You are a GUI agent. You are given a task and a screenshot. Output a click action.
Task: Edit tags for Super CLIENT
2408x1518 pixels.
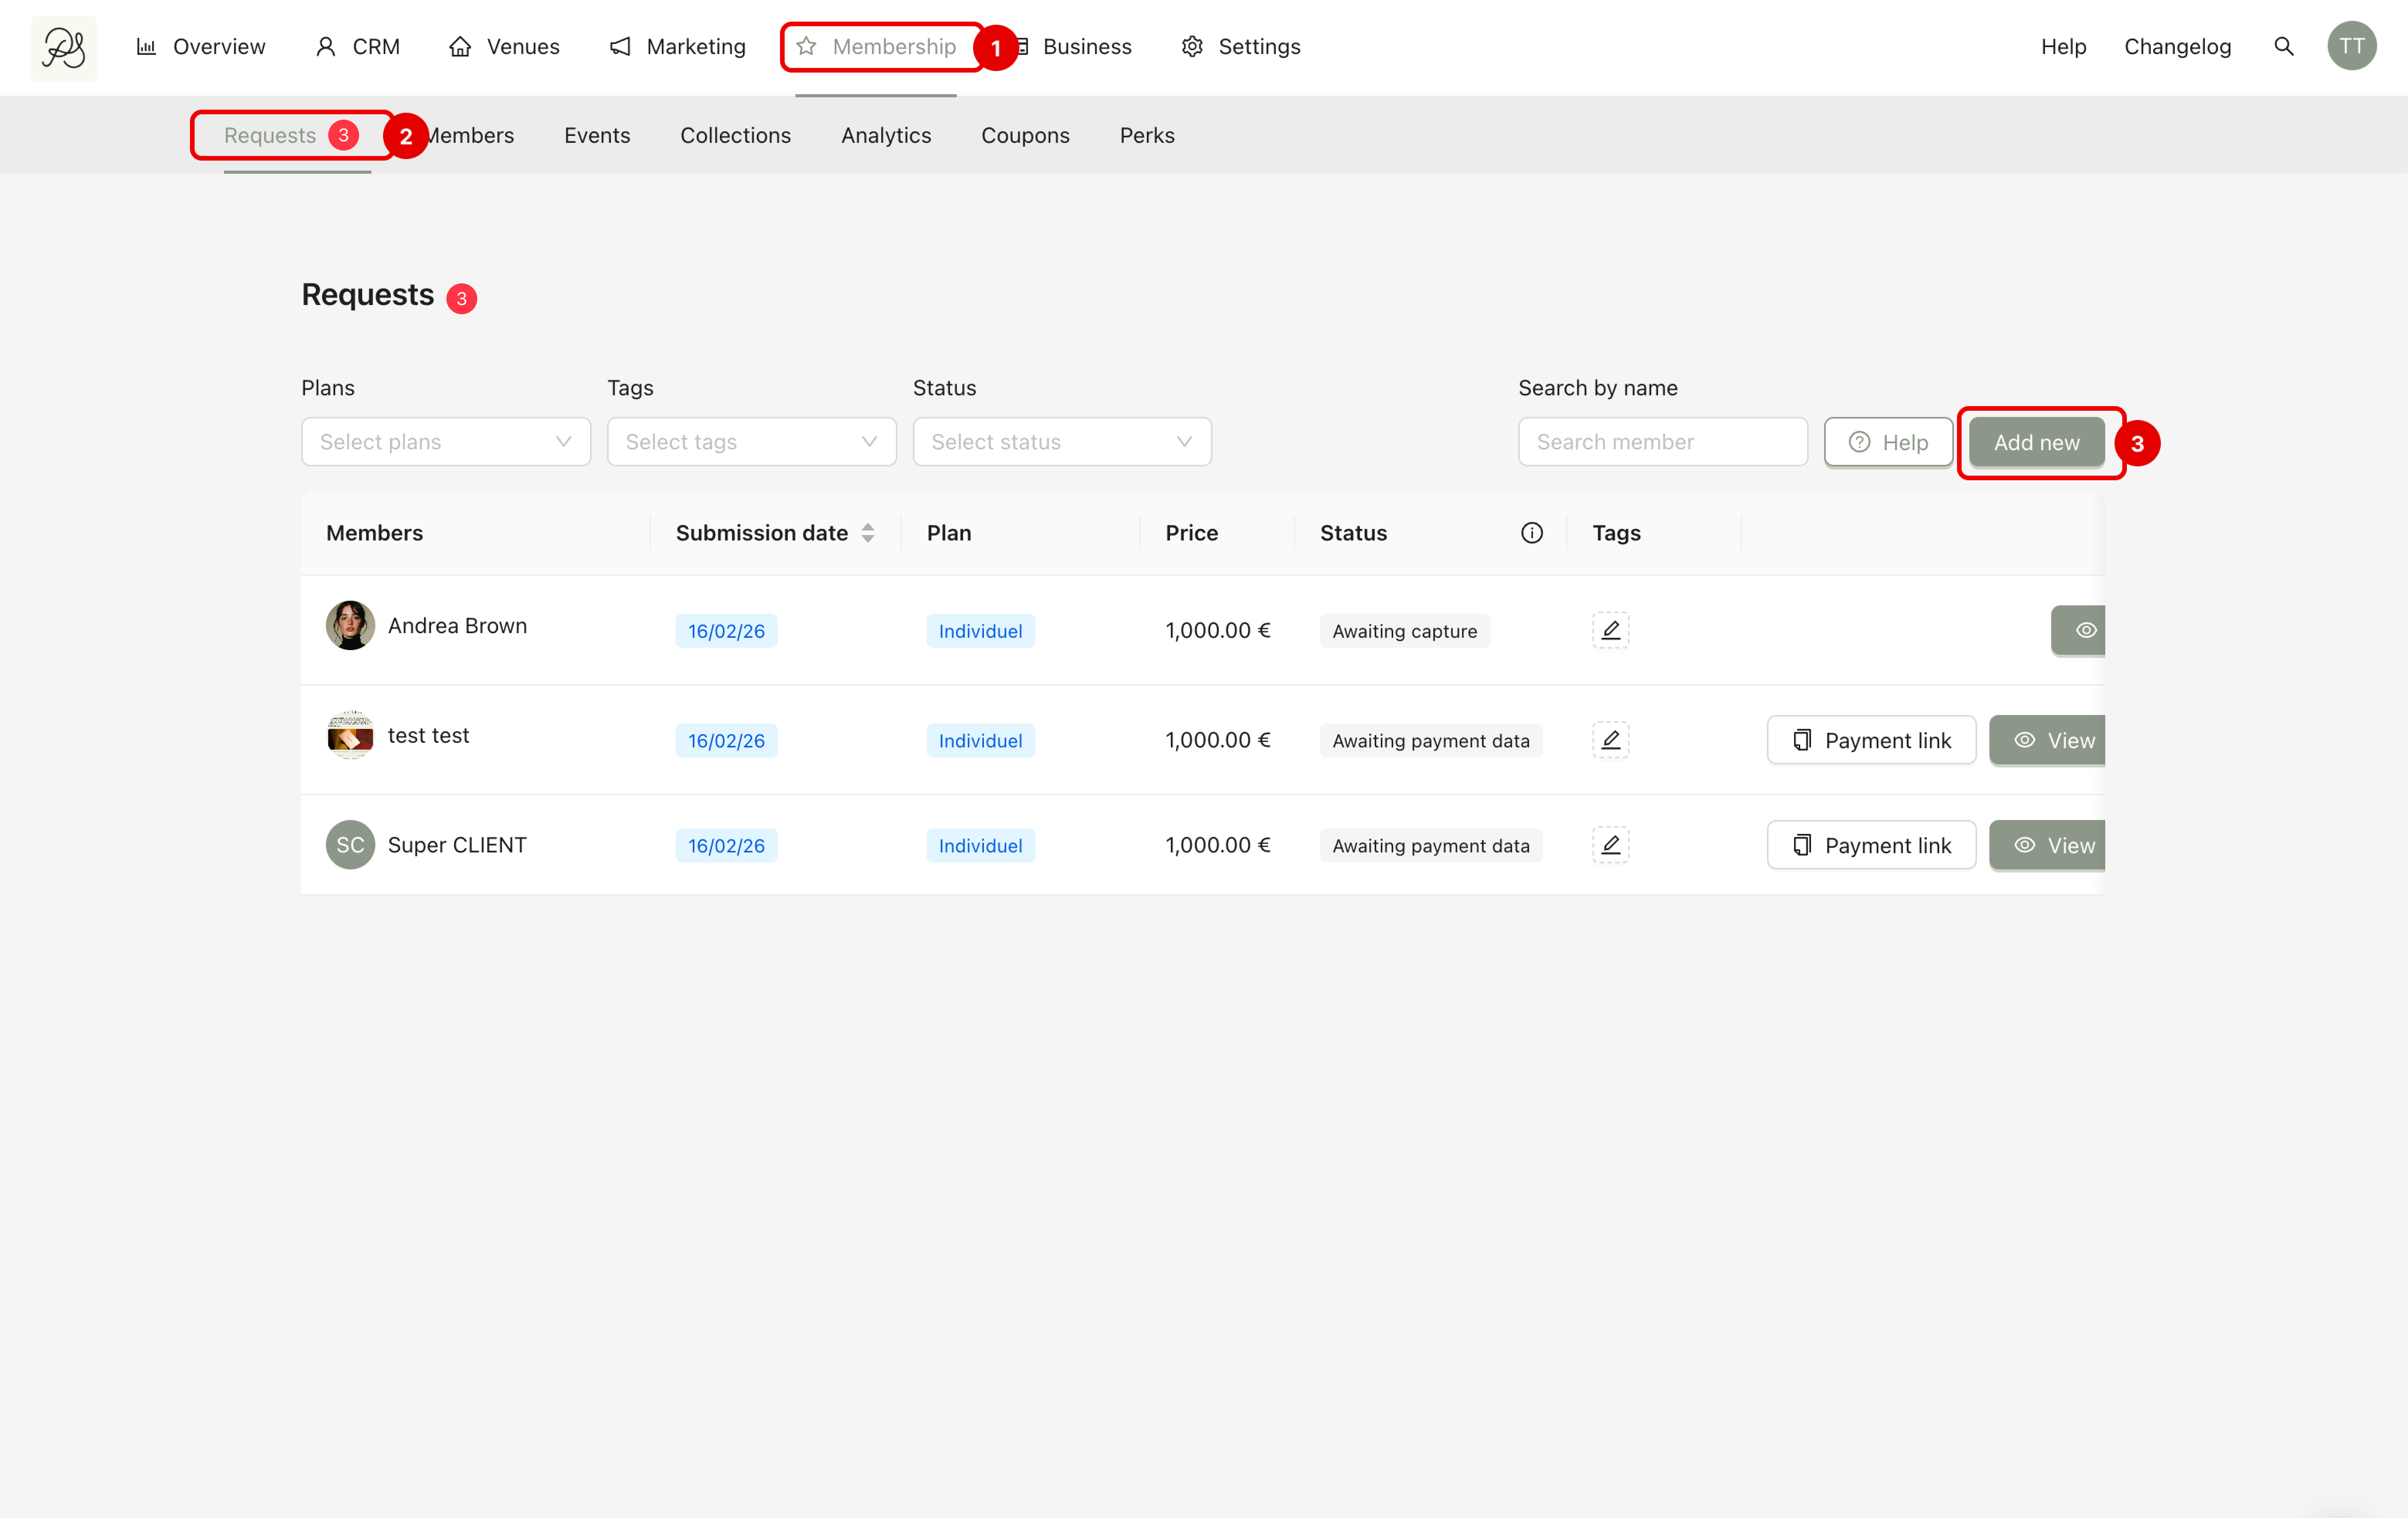point(1610,845)
